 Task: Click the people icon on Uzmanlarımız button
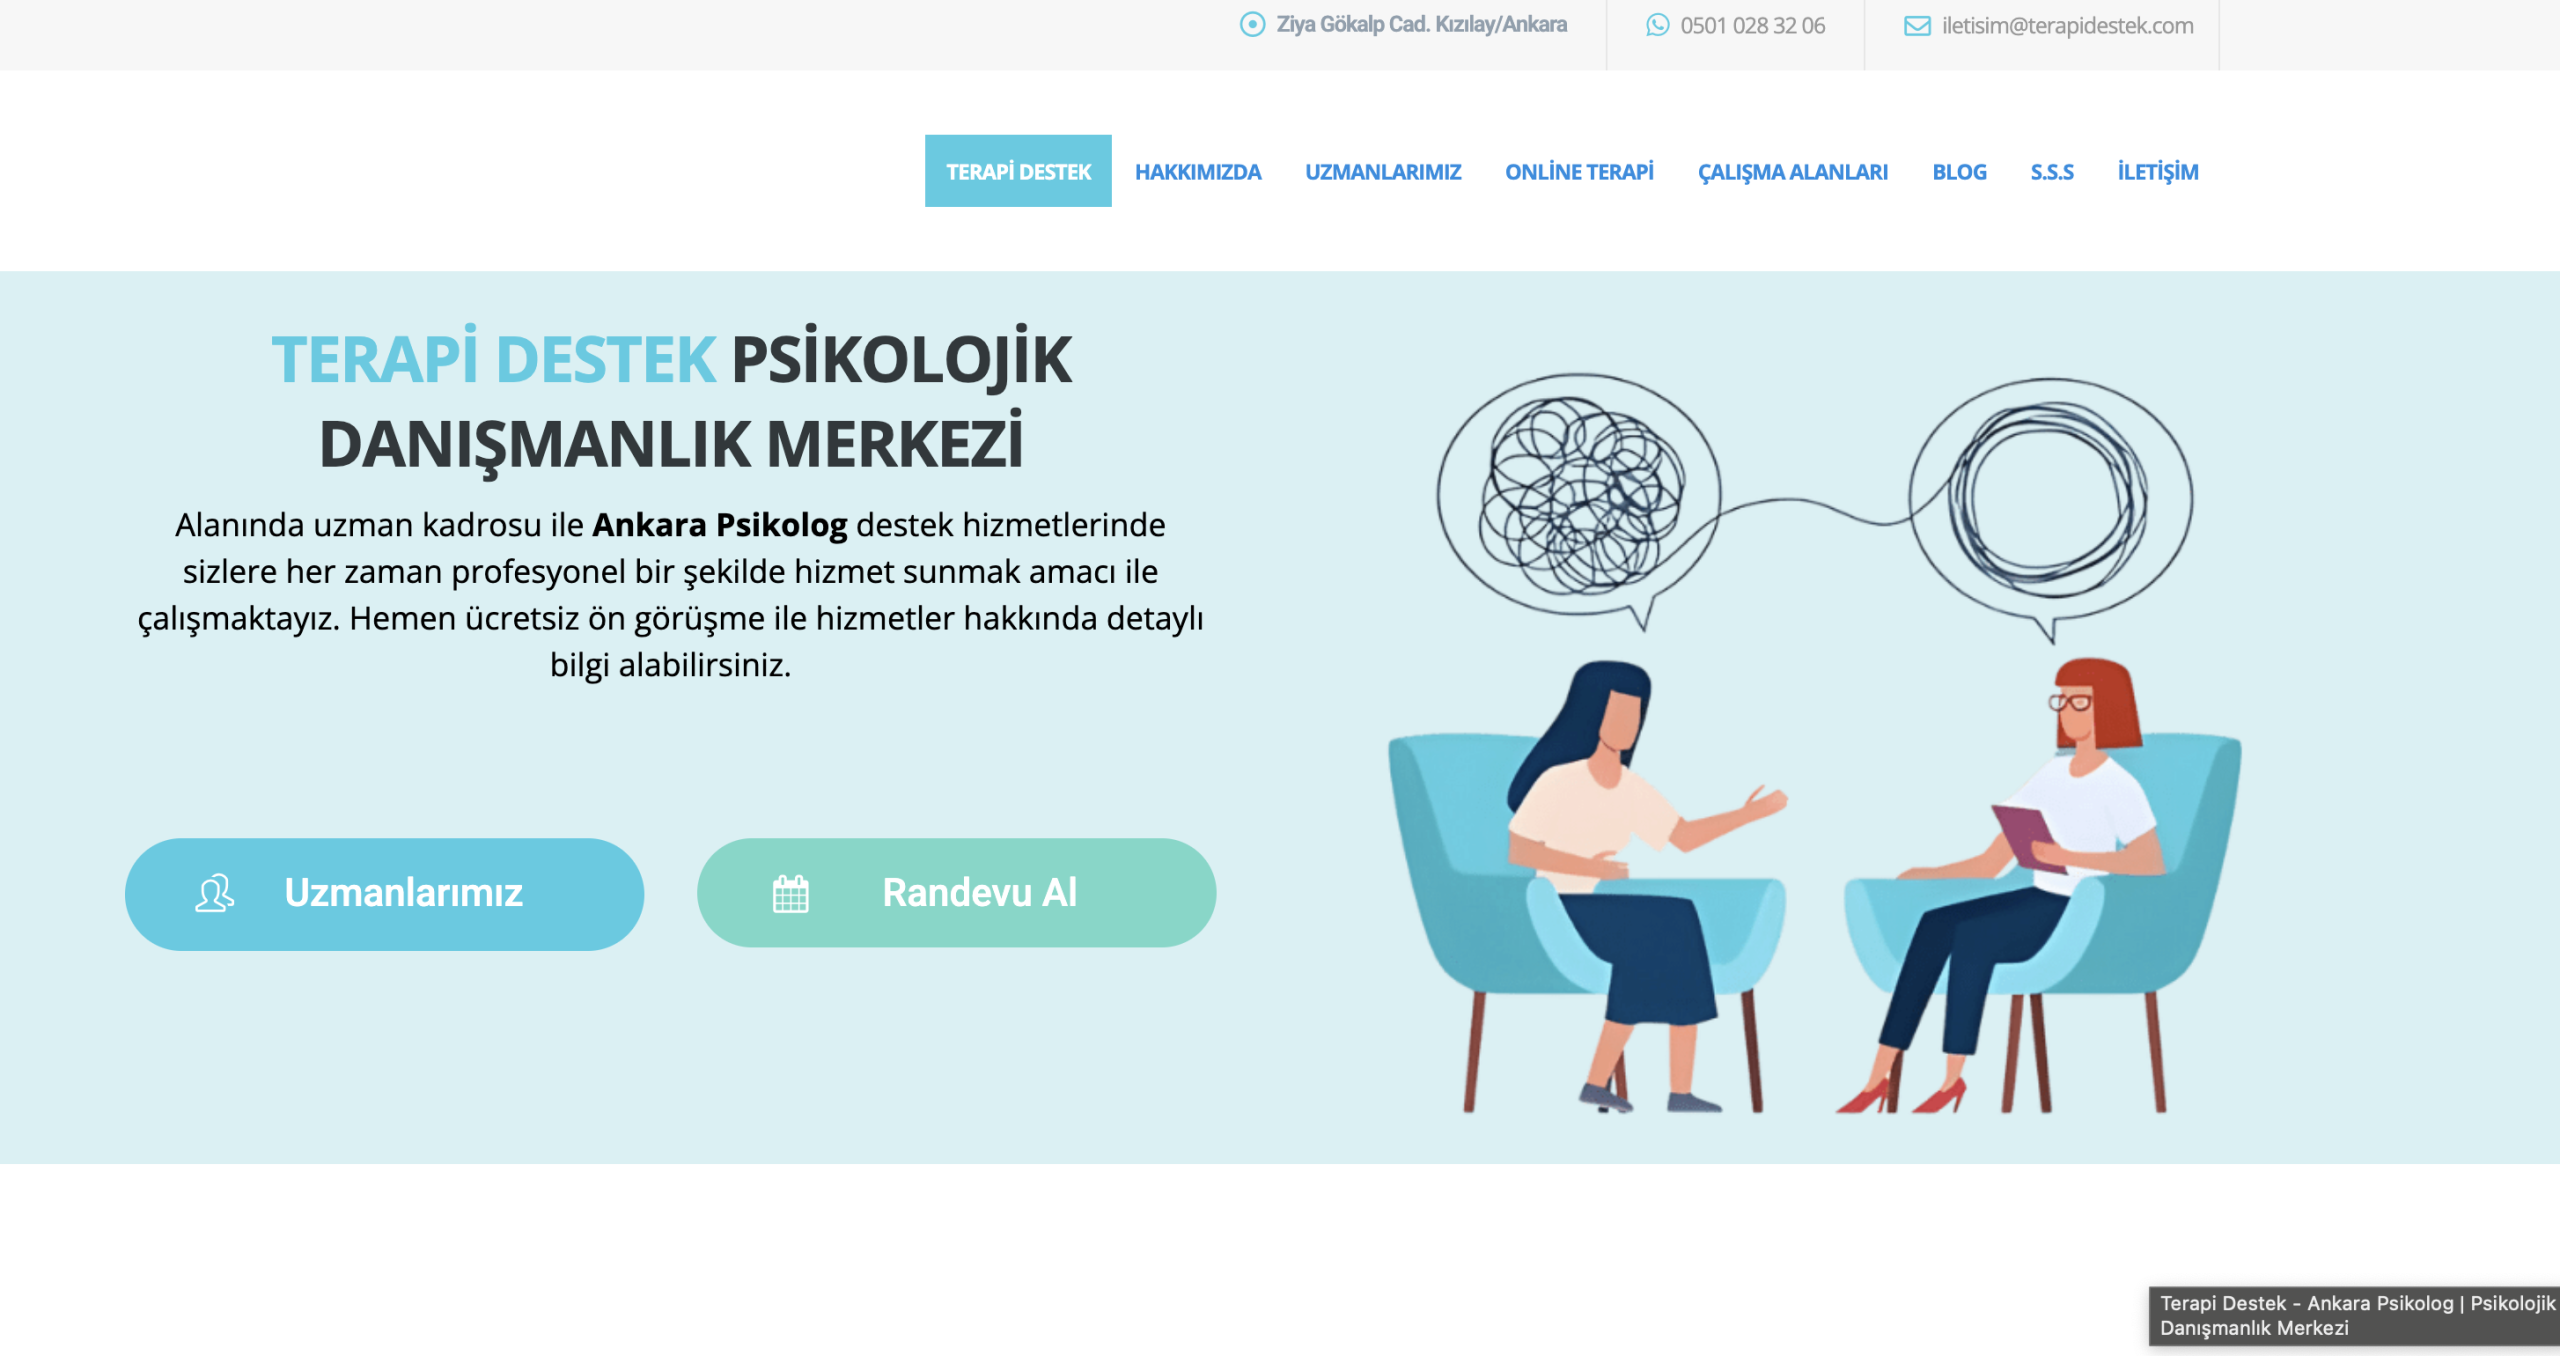(x=214, y=893)
